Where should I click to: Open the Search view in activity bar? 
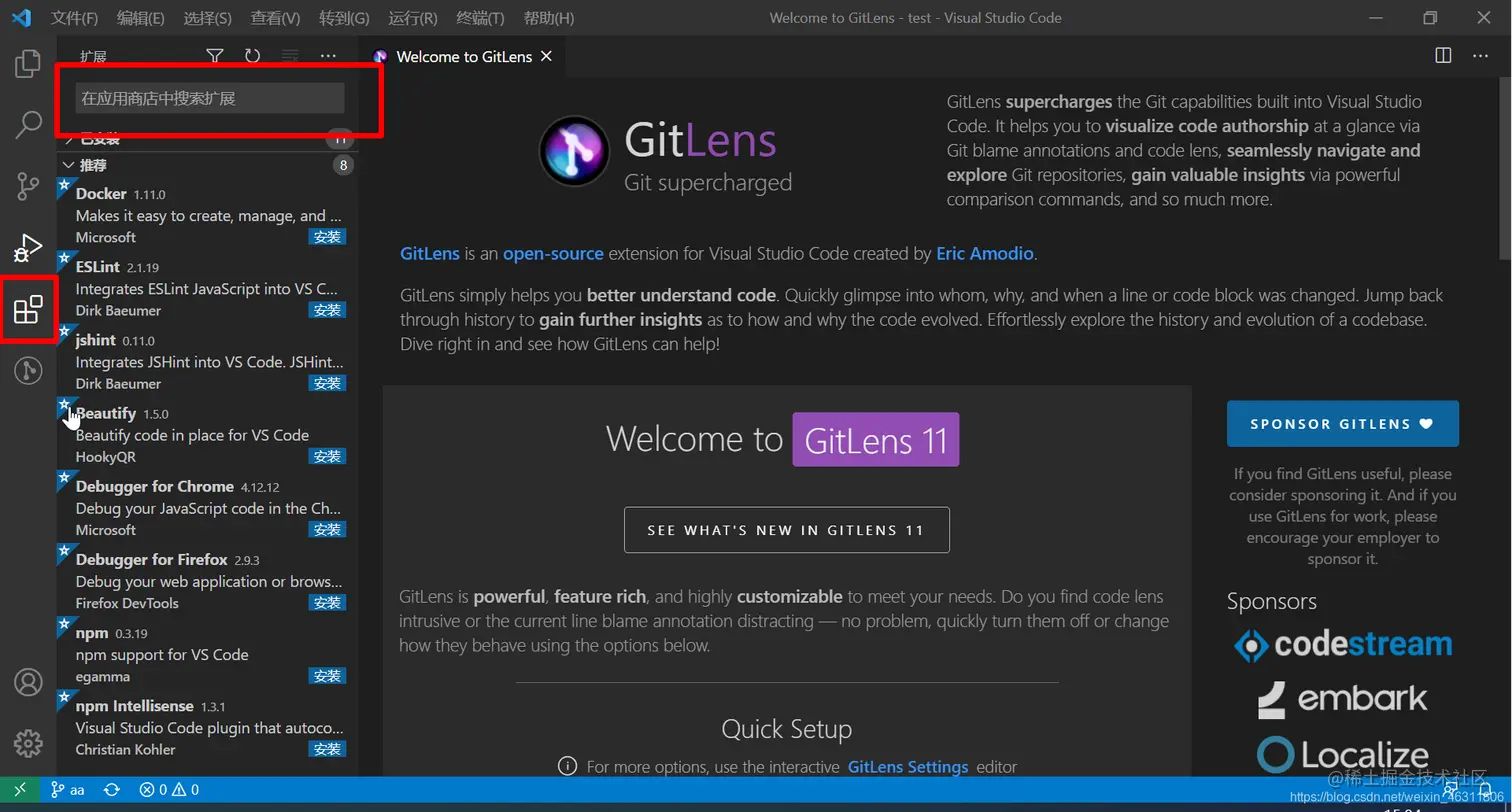click(x=28, y=125)
